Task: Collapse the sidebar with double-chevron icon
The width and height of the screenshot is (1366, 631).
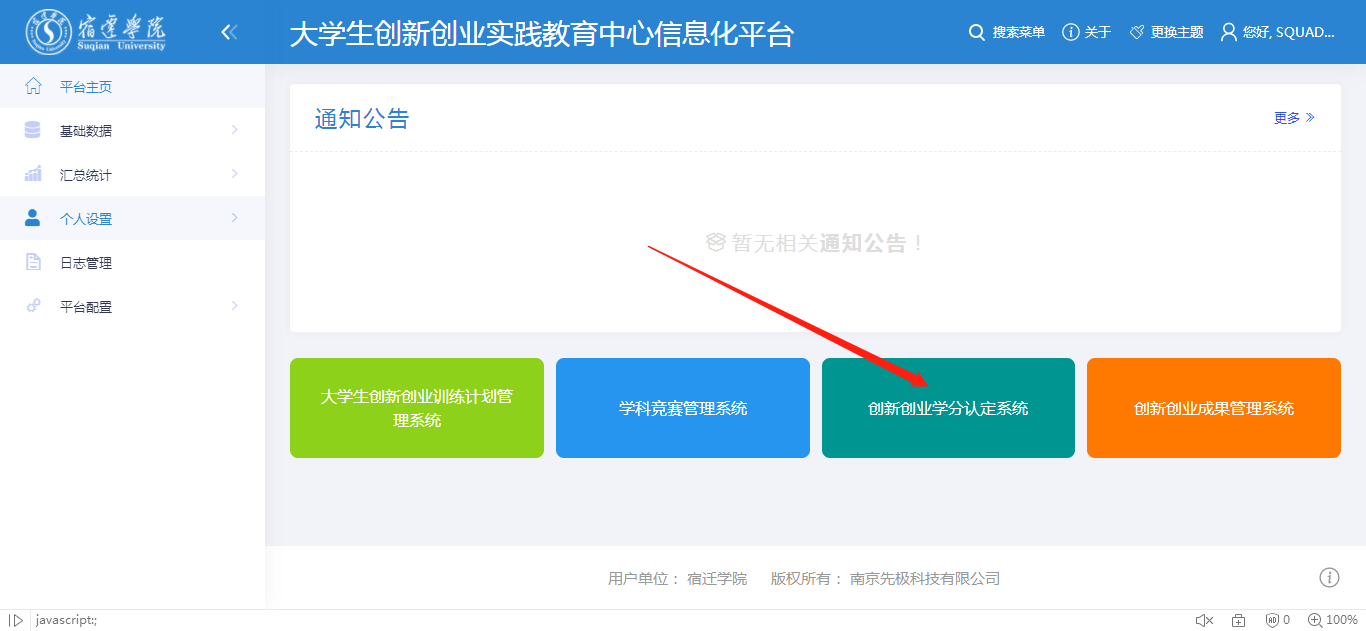Action: click(x=229, y=32)
